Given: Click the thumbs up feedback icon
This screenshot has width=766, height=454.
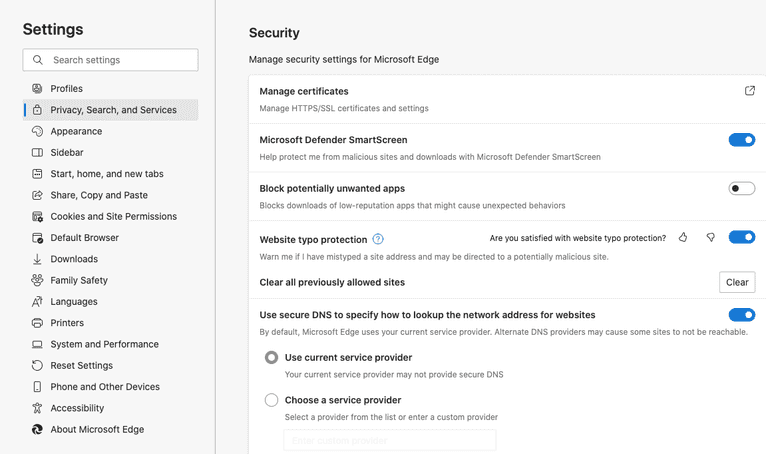Looking at the screenshot, I should [683, 238].
